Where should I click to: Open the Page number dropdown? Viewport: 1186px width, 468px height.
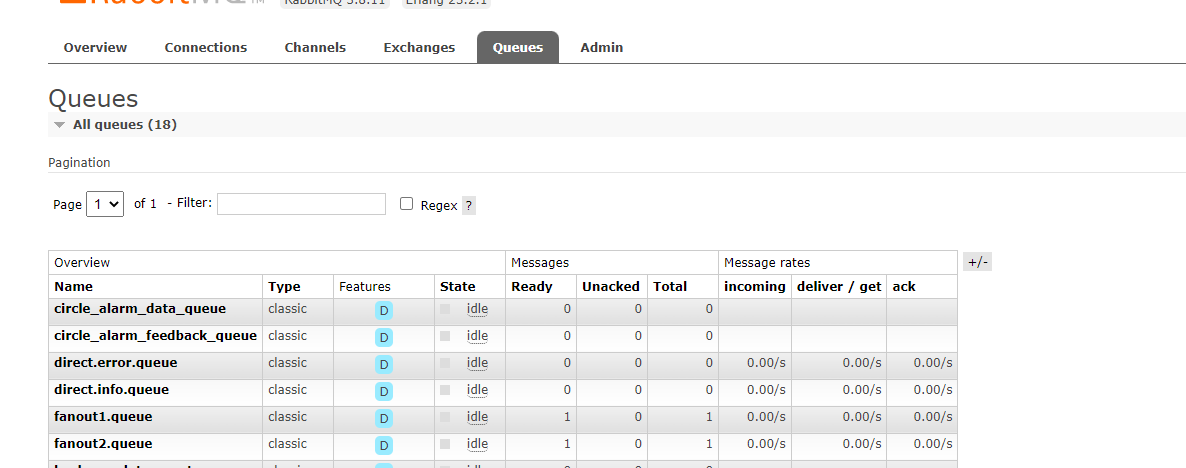[x=105, y=204]
